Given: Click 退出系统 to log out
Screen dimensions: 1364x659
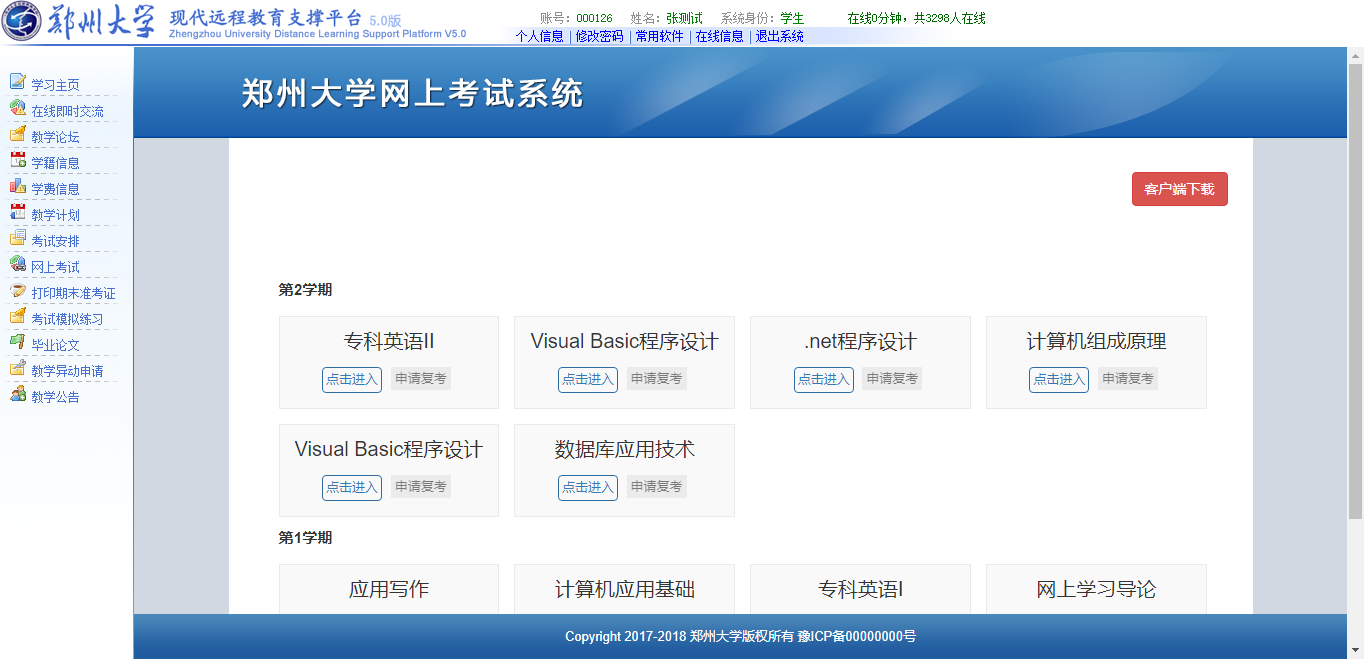Looking at the screenshot, I should [779, 36].
